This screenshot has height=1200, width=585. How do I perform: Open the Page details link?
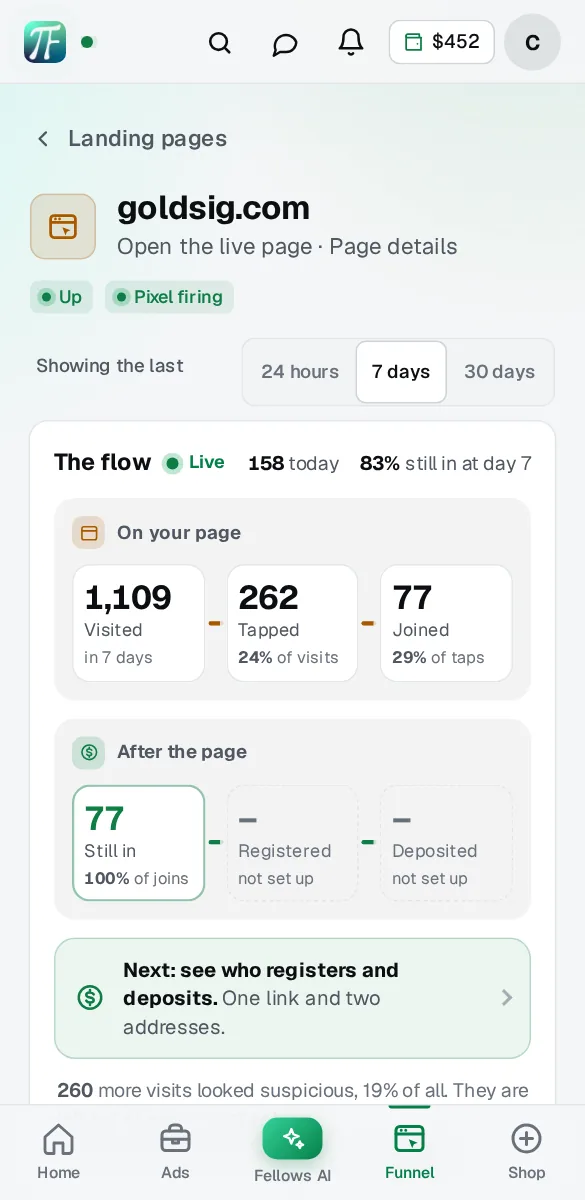pos(393,247)
